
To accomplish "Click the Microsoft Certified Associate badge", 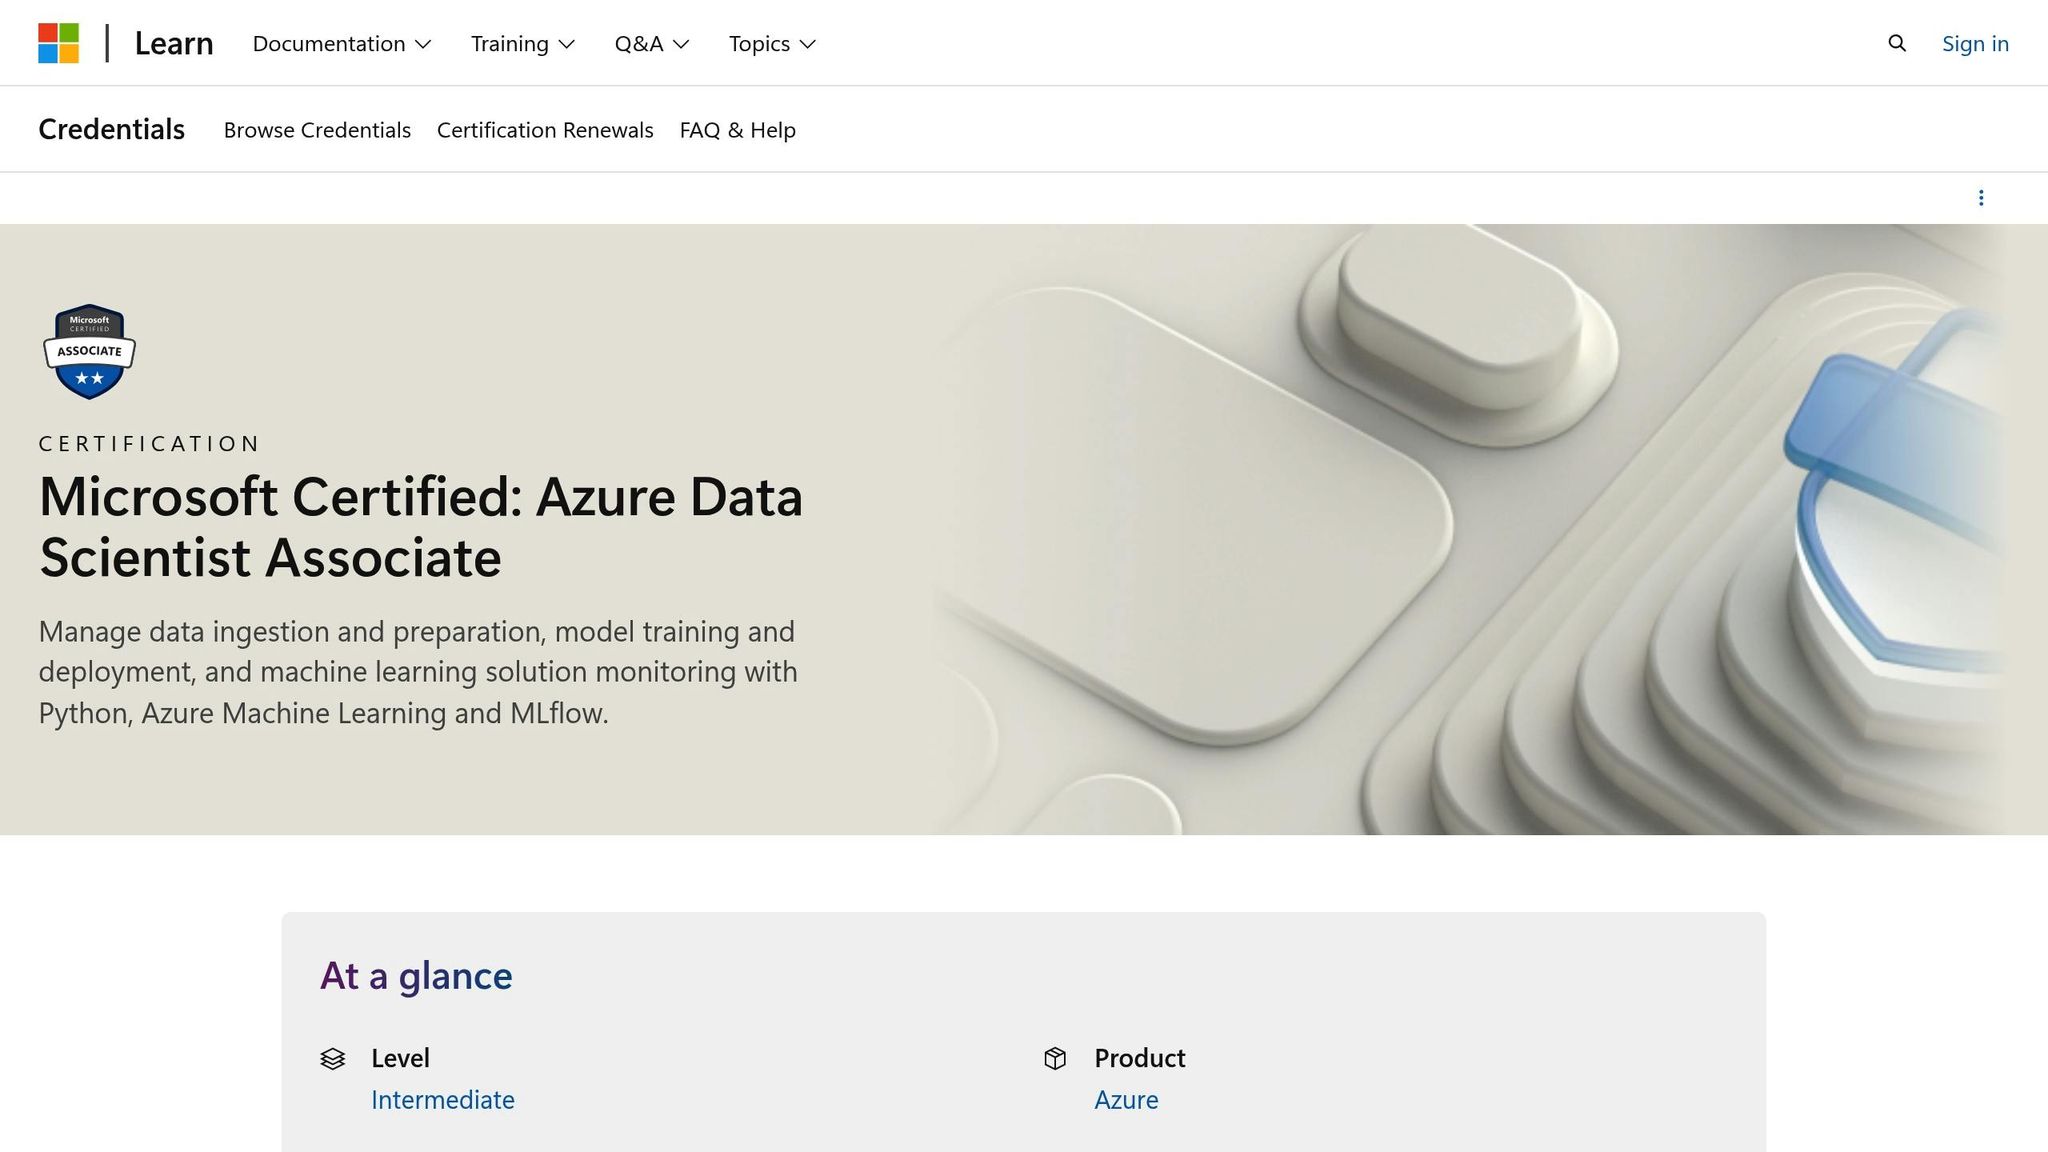I will point(89,352).
